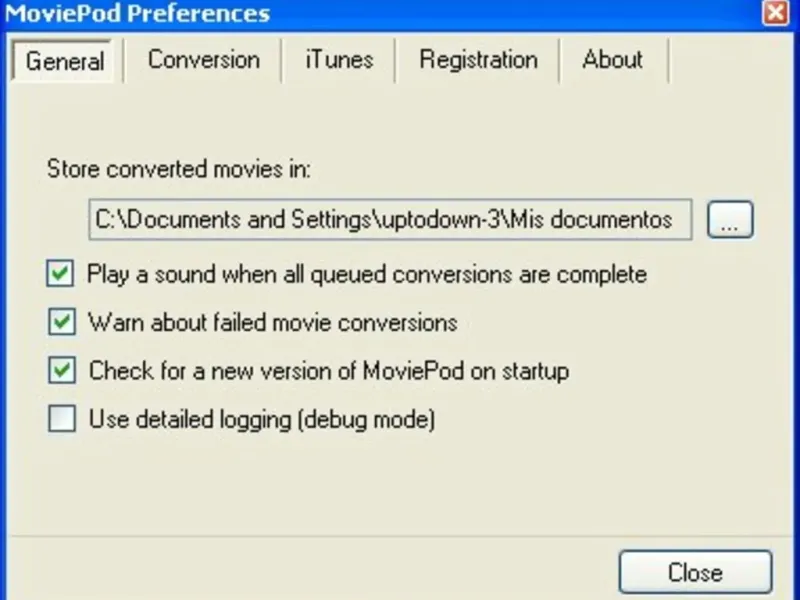
Task: Close the window with the red X
Action: click(x=775, y=12)
